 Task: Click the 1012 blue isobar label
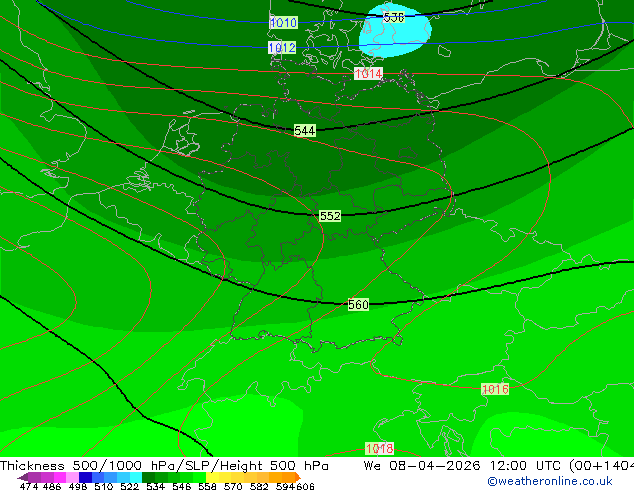[282, 48]
